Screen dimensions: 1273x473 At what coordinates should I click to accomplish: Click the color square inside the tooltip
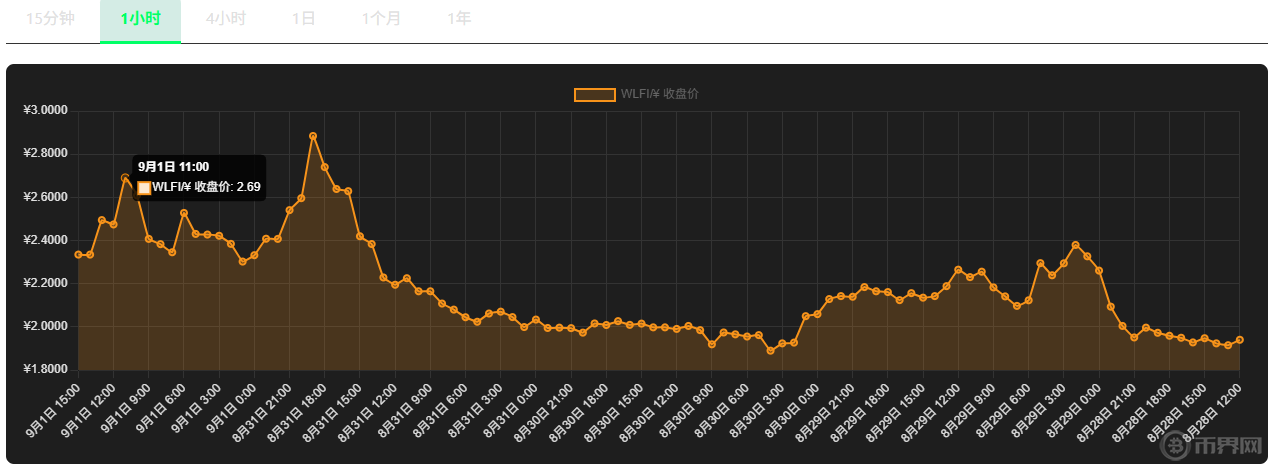pyautogui.click(x=144, y=187)
